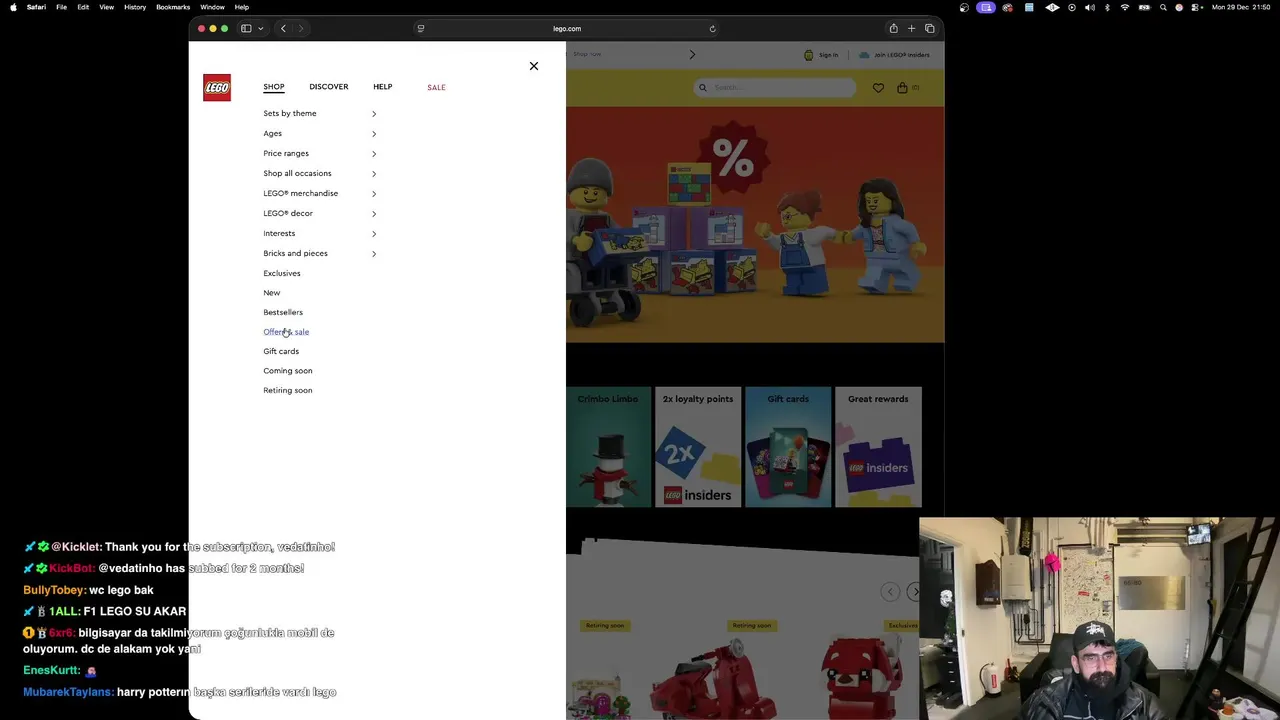
Task: Open the Safari menu
Action: [x=36, y=7]
